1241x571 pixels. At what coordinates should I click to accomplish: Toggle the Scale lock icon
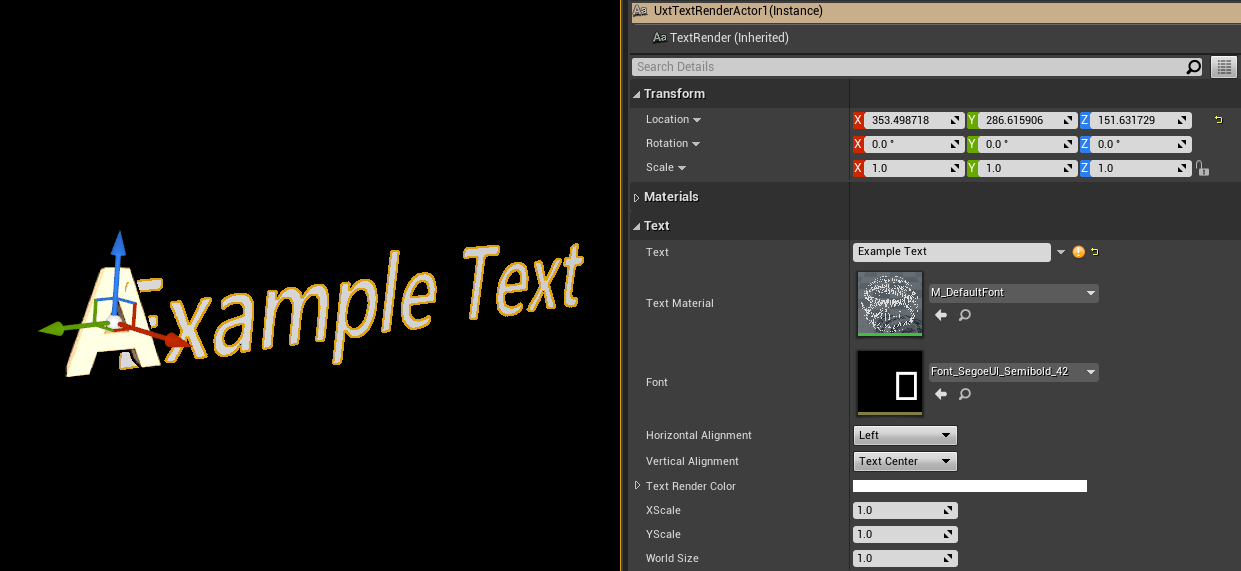tap(1202, 169)
